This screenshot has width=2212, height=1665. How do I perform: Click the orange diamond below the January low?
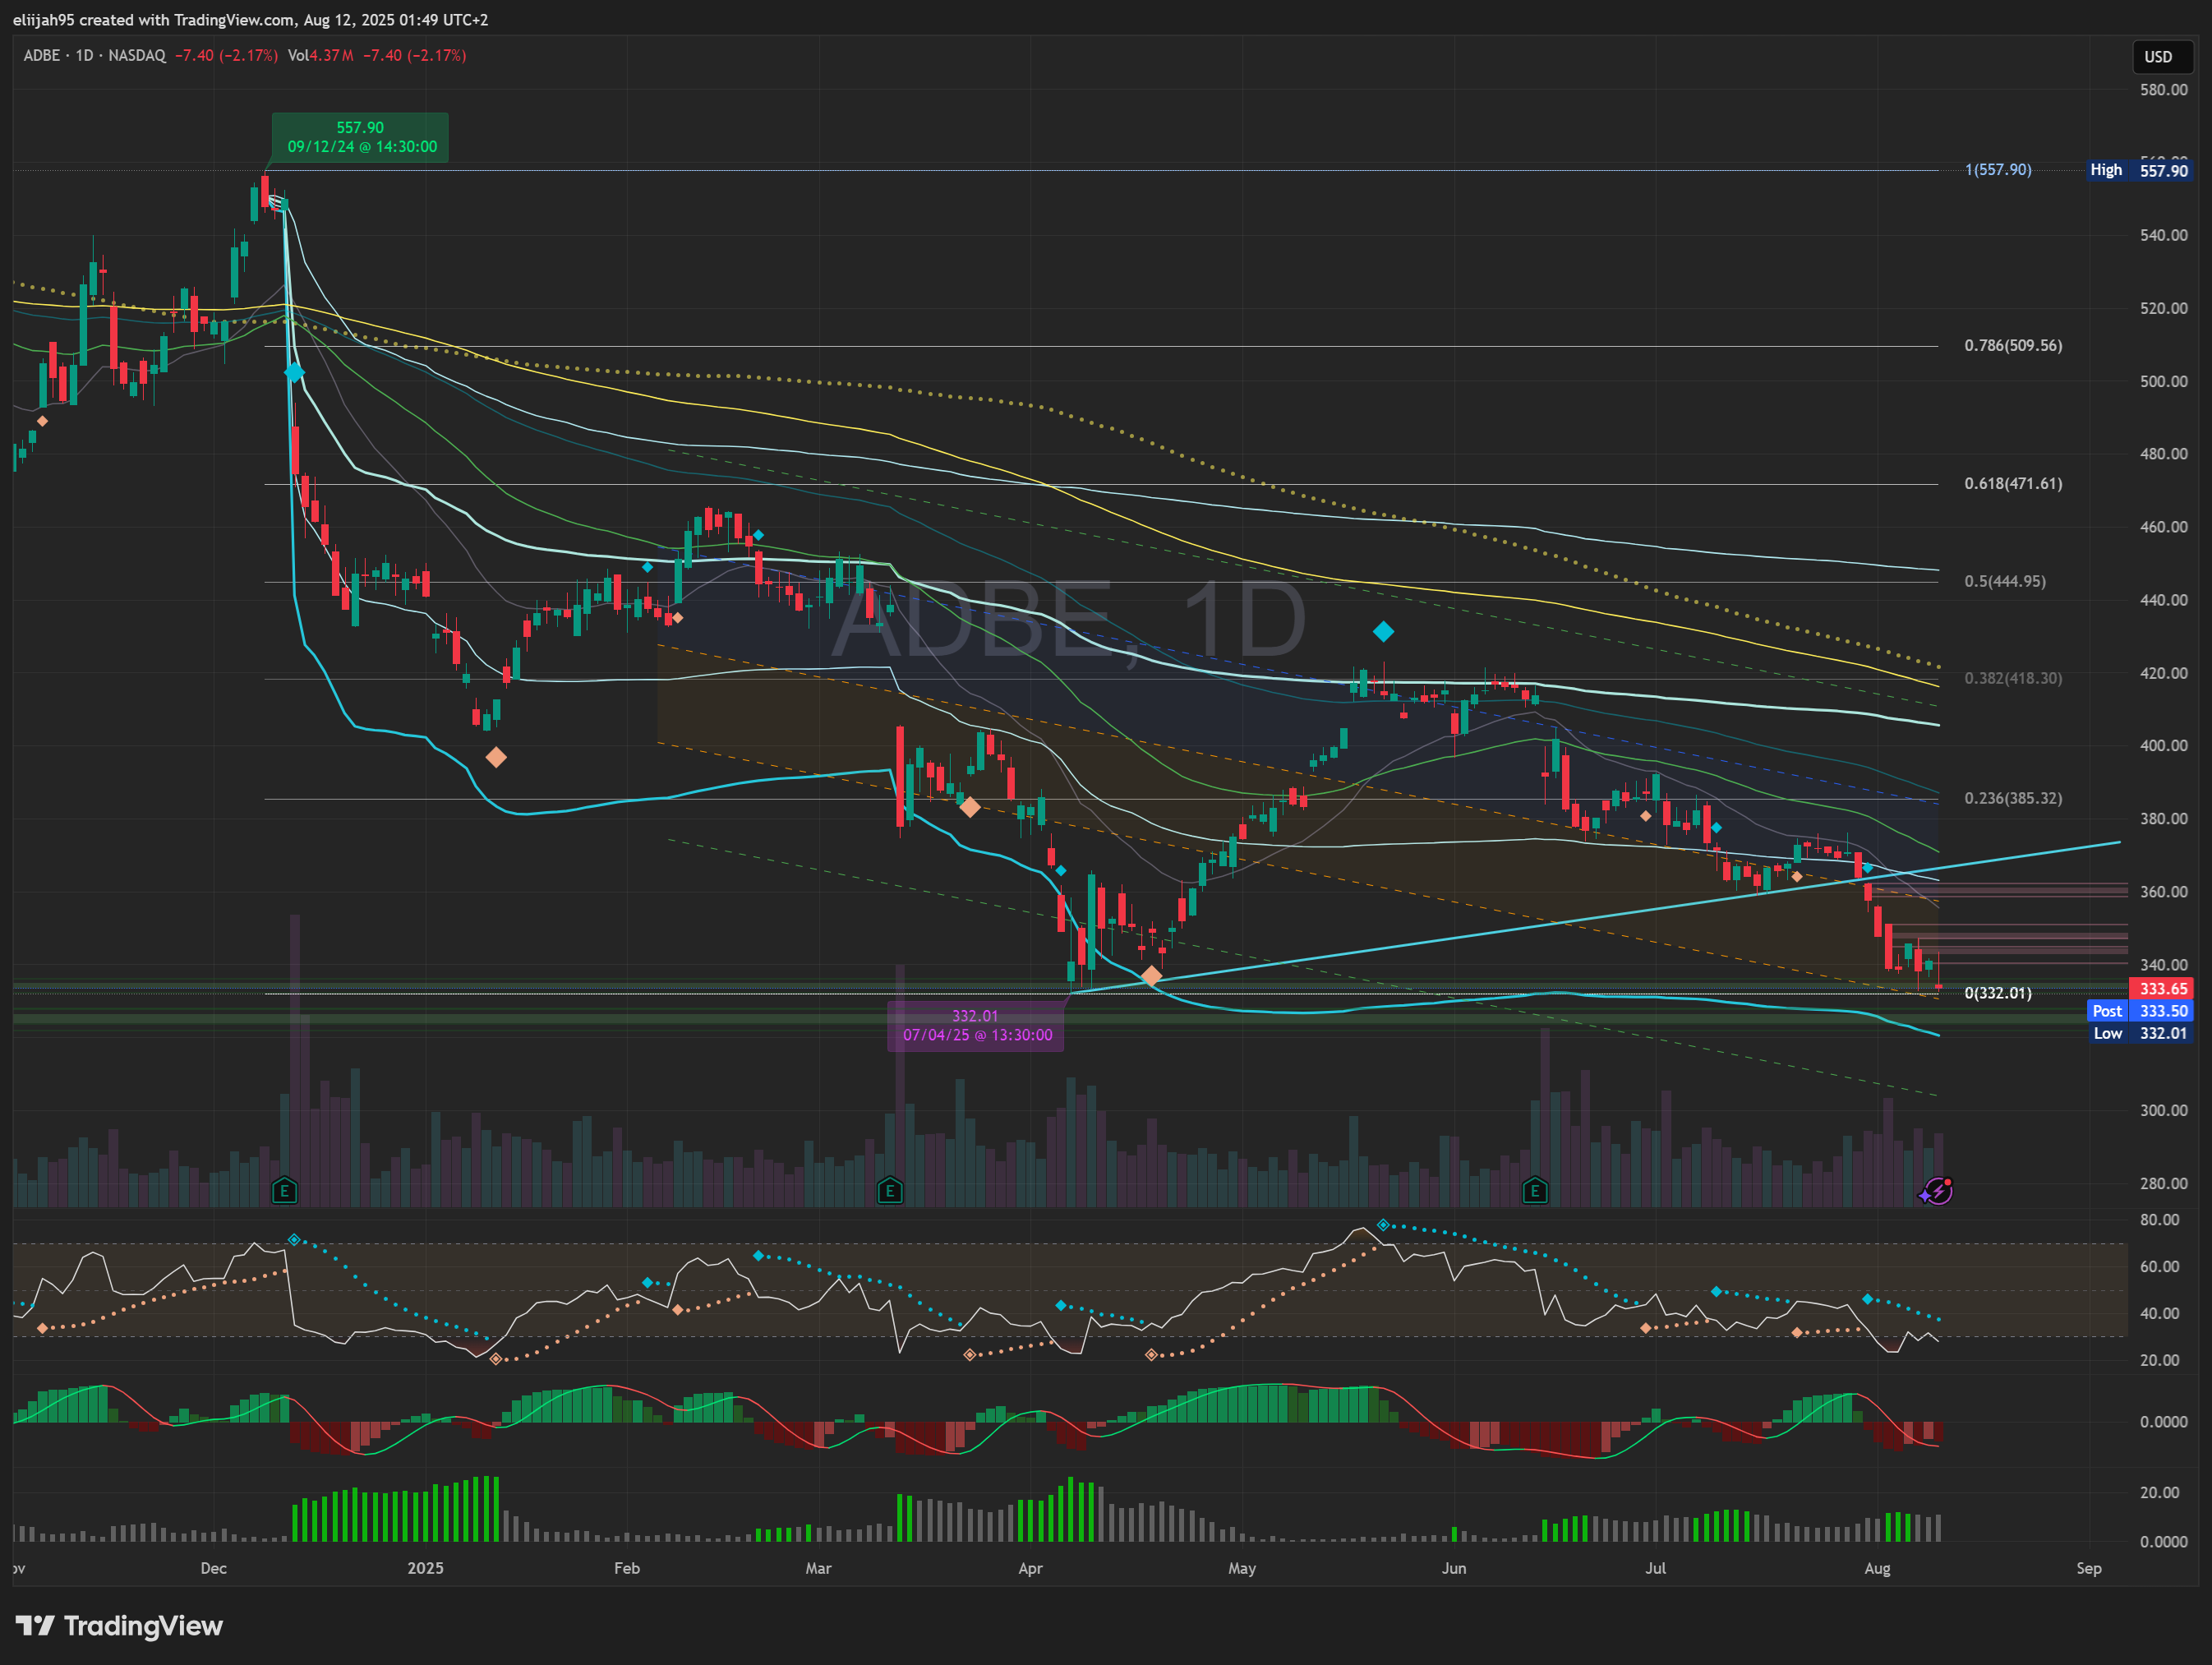[496, 757]
